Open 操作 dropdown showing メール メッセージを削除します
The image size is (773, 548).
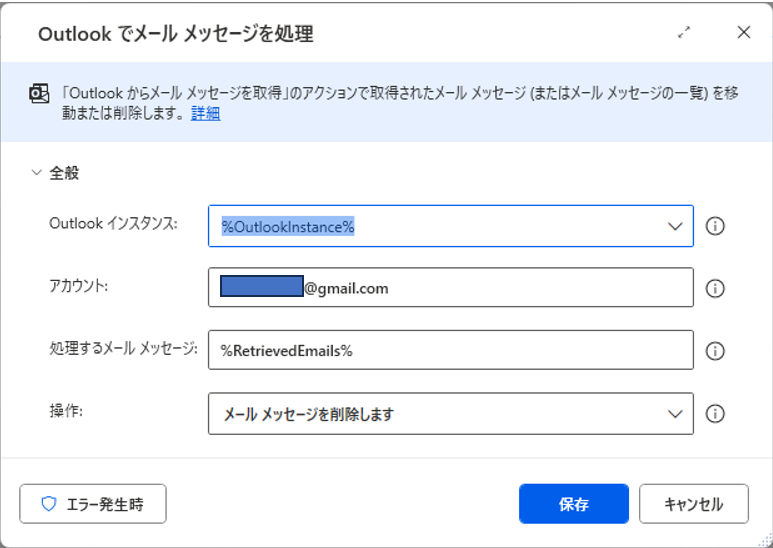[x=451, y=413]
